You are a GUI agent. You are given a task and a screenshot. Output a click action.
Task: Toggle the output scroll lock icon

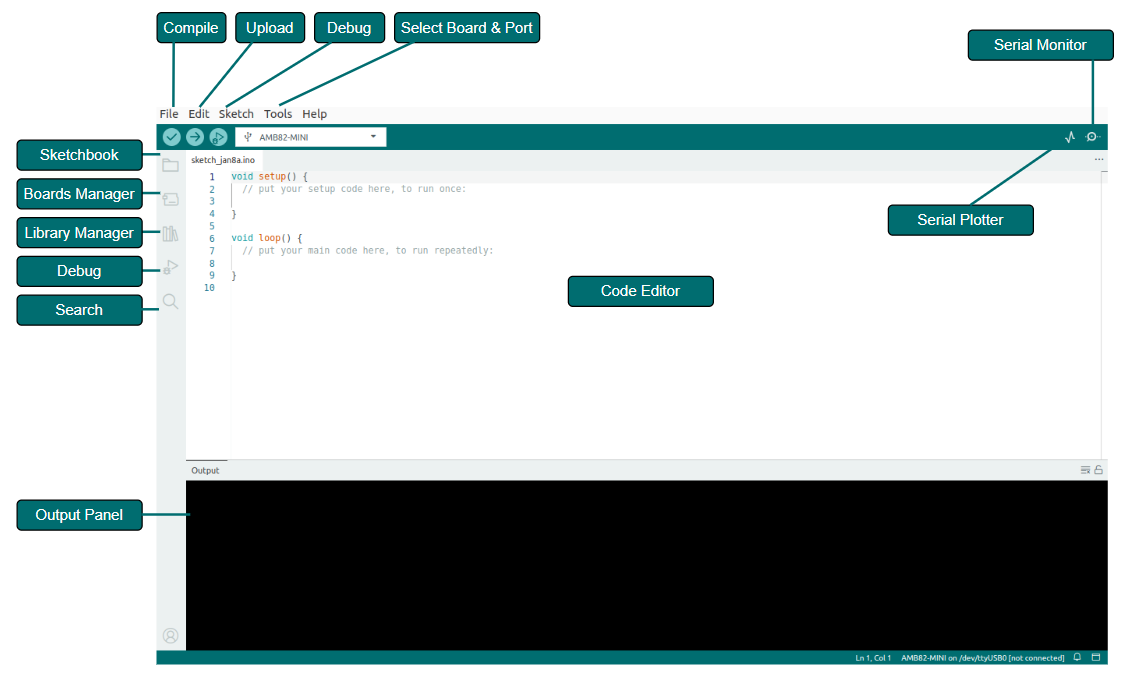pos(1099,470)
